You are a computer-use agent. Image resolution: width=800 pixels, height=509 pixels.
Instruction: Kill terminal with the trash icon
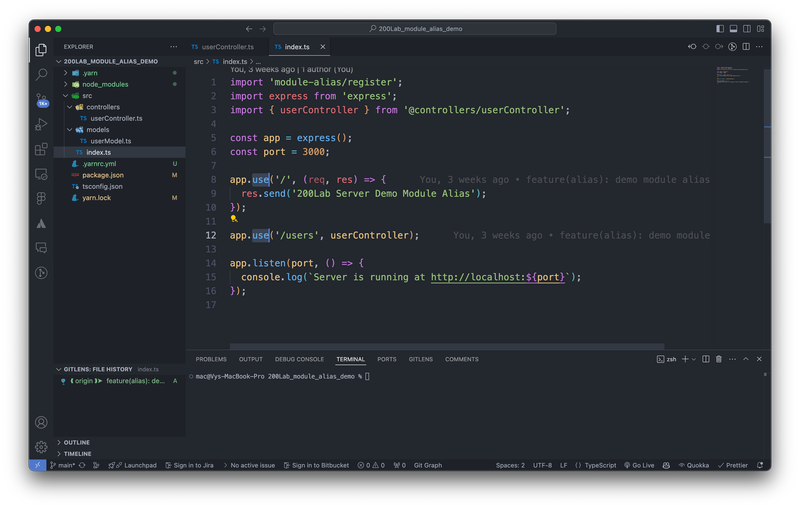pos(719,359)
